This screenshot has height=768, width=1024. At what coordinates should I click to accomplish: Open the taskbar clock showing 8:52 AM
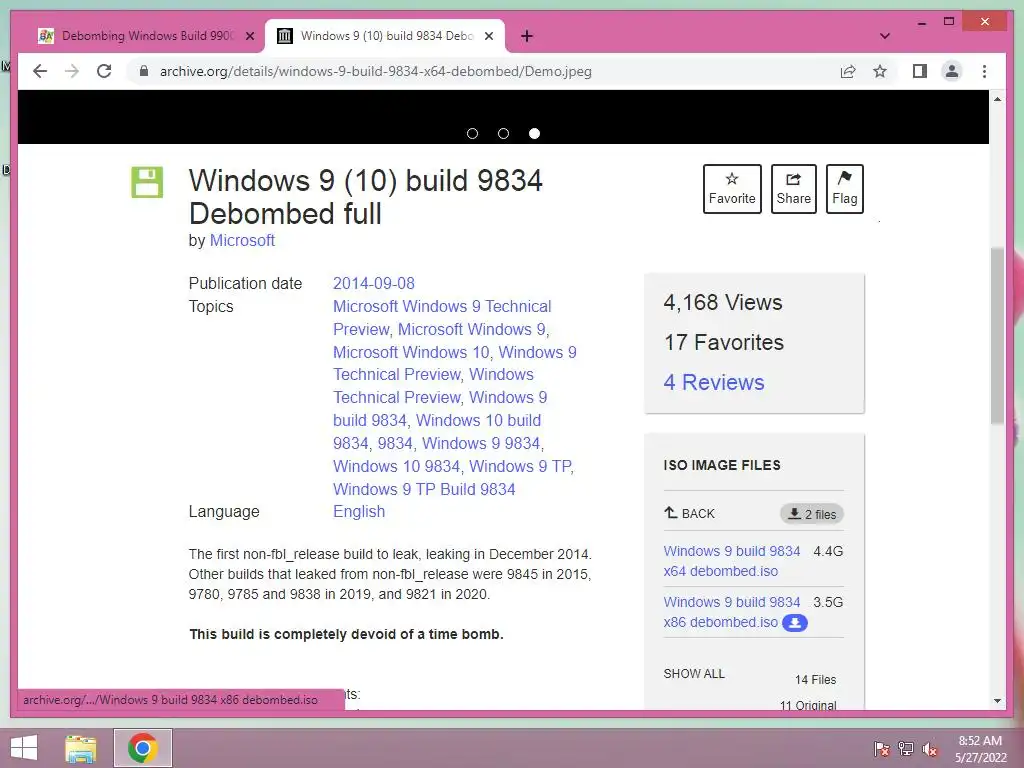[x=980, y=748]
